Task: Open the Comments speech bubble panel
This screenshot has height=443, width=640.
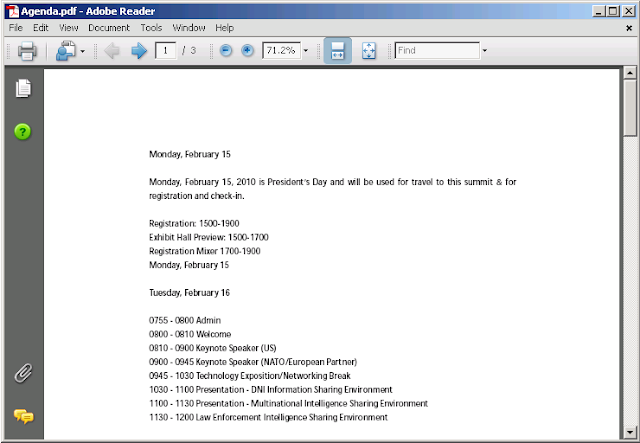Action: [24, 416]
